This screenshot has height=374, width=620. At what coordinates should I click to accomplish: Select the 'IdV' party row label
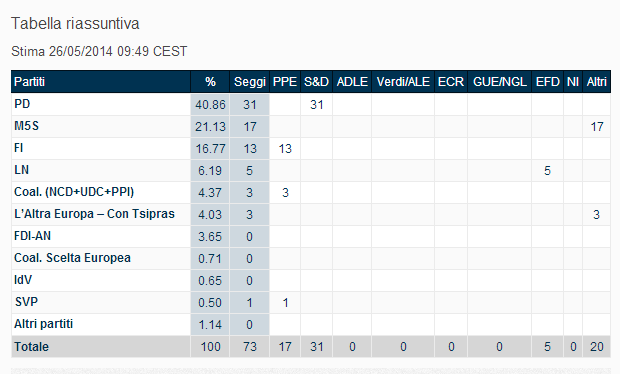tap(23, 280)
